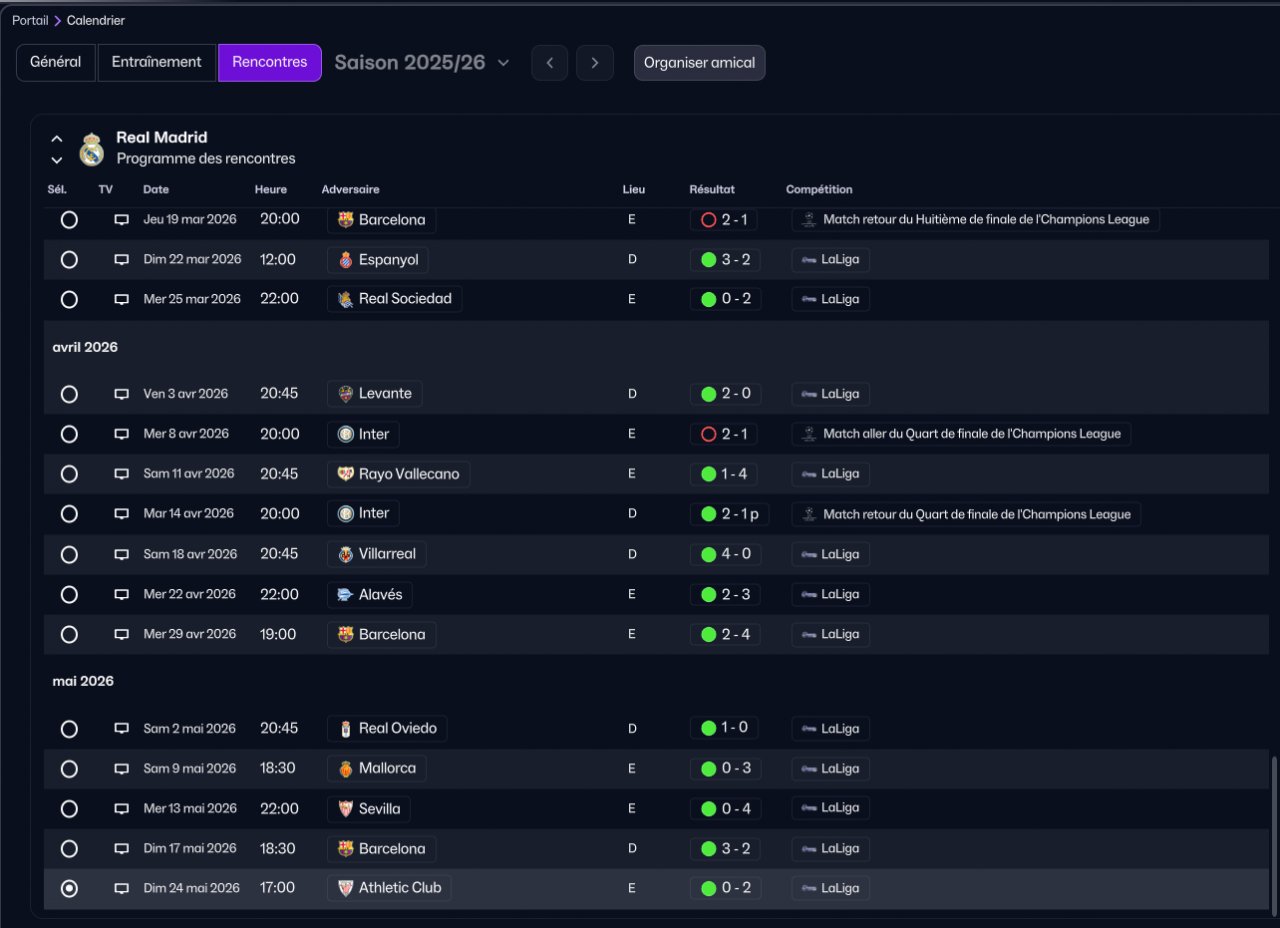
Task: Click the Athletic Club crest icon
Action: (346, 888)
